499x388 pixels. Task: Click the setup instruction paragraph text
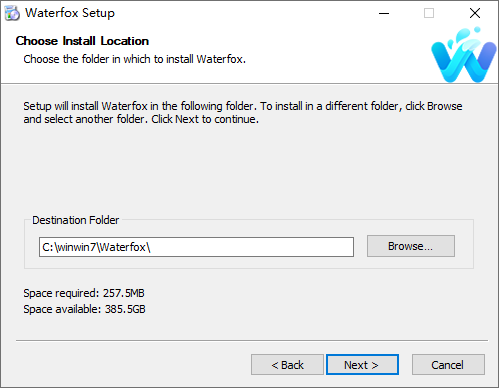click(243, 113)
